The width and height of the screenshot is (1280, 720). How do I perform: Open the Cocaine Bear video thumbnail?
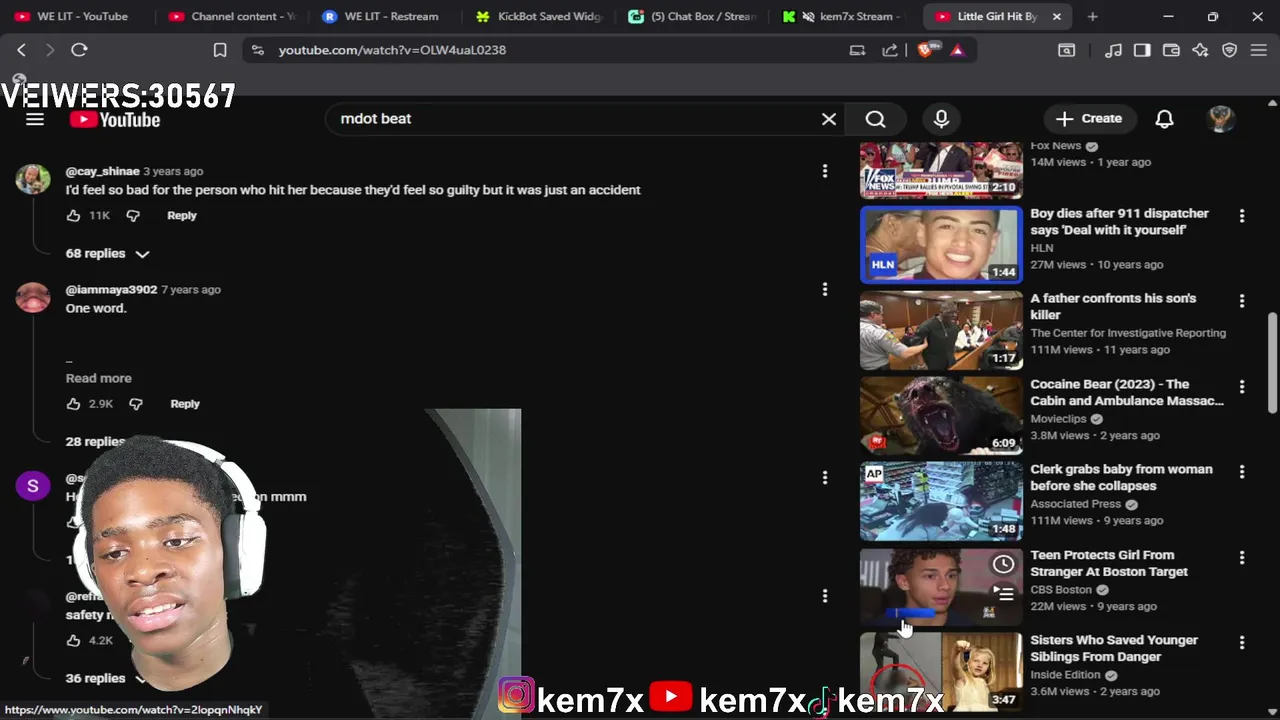(x=941, y=414)
